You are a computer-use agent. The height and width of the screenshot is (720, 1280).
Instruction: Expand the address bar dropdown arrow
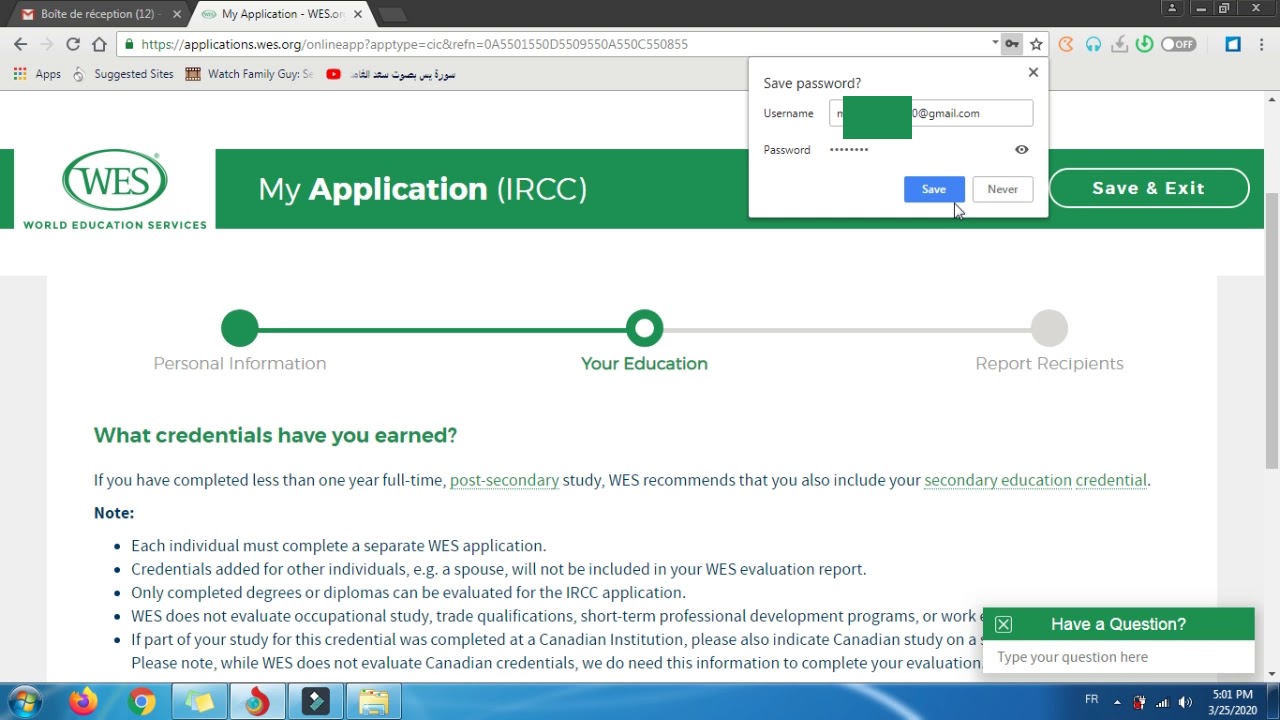(x=995, y=43)
